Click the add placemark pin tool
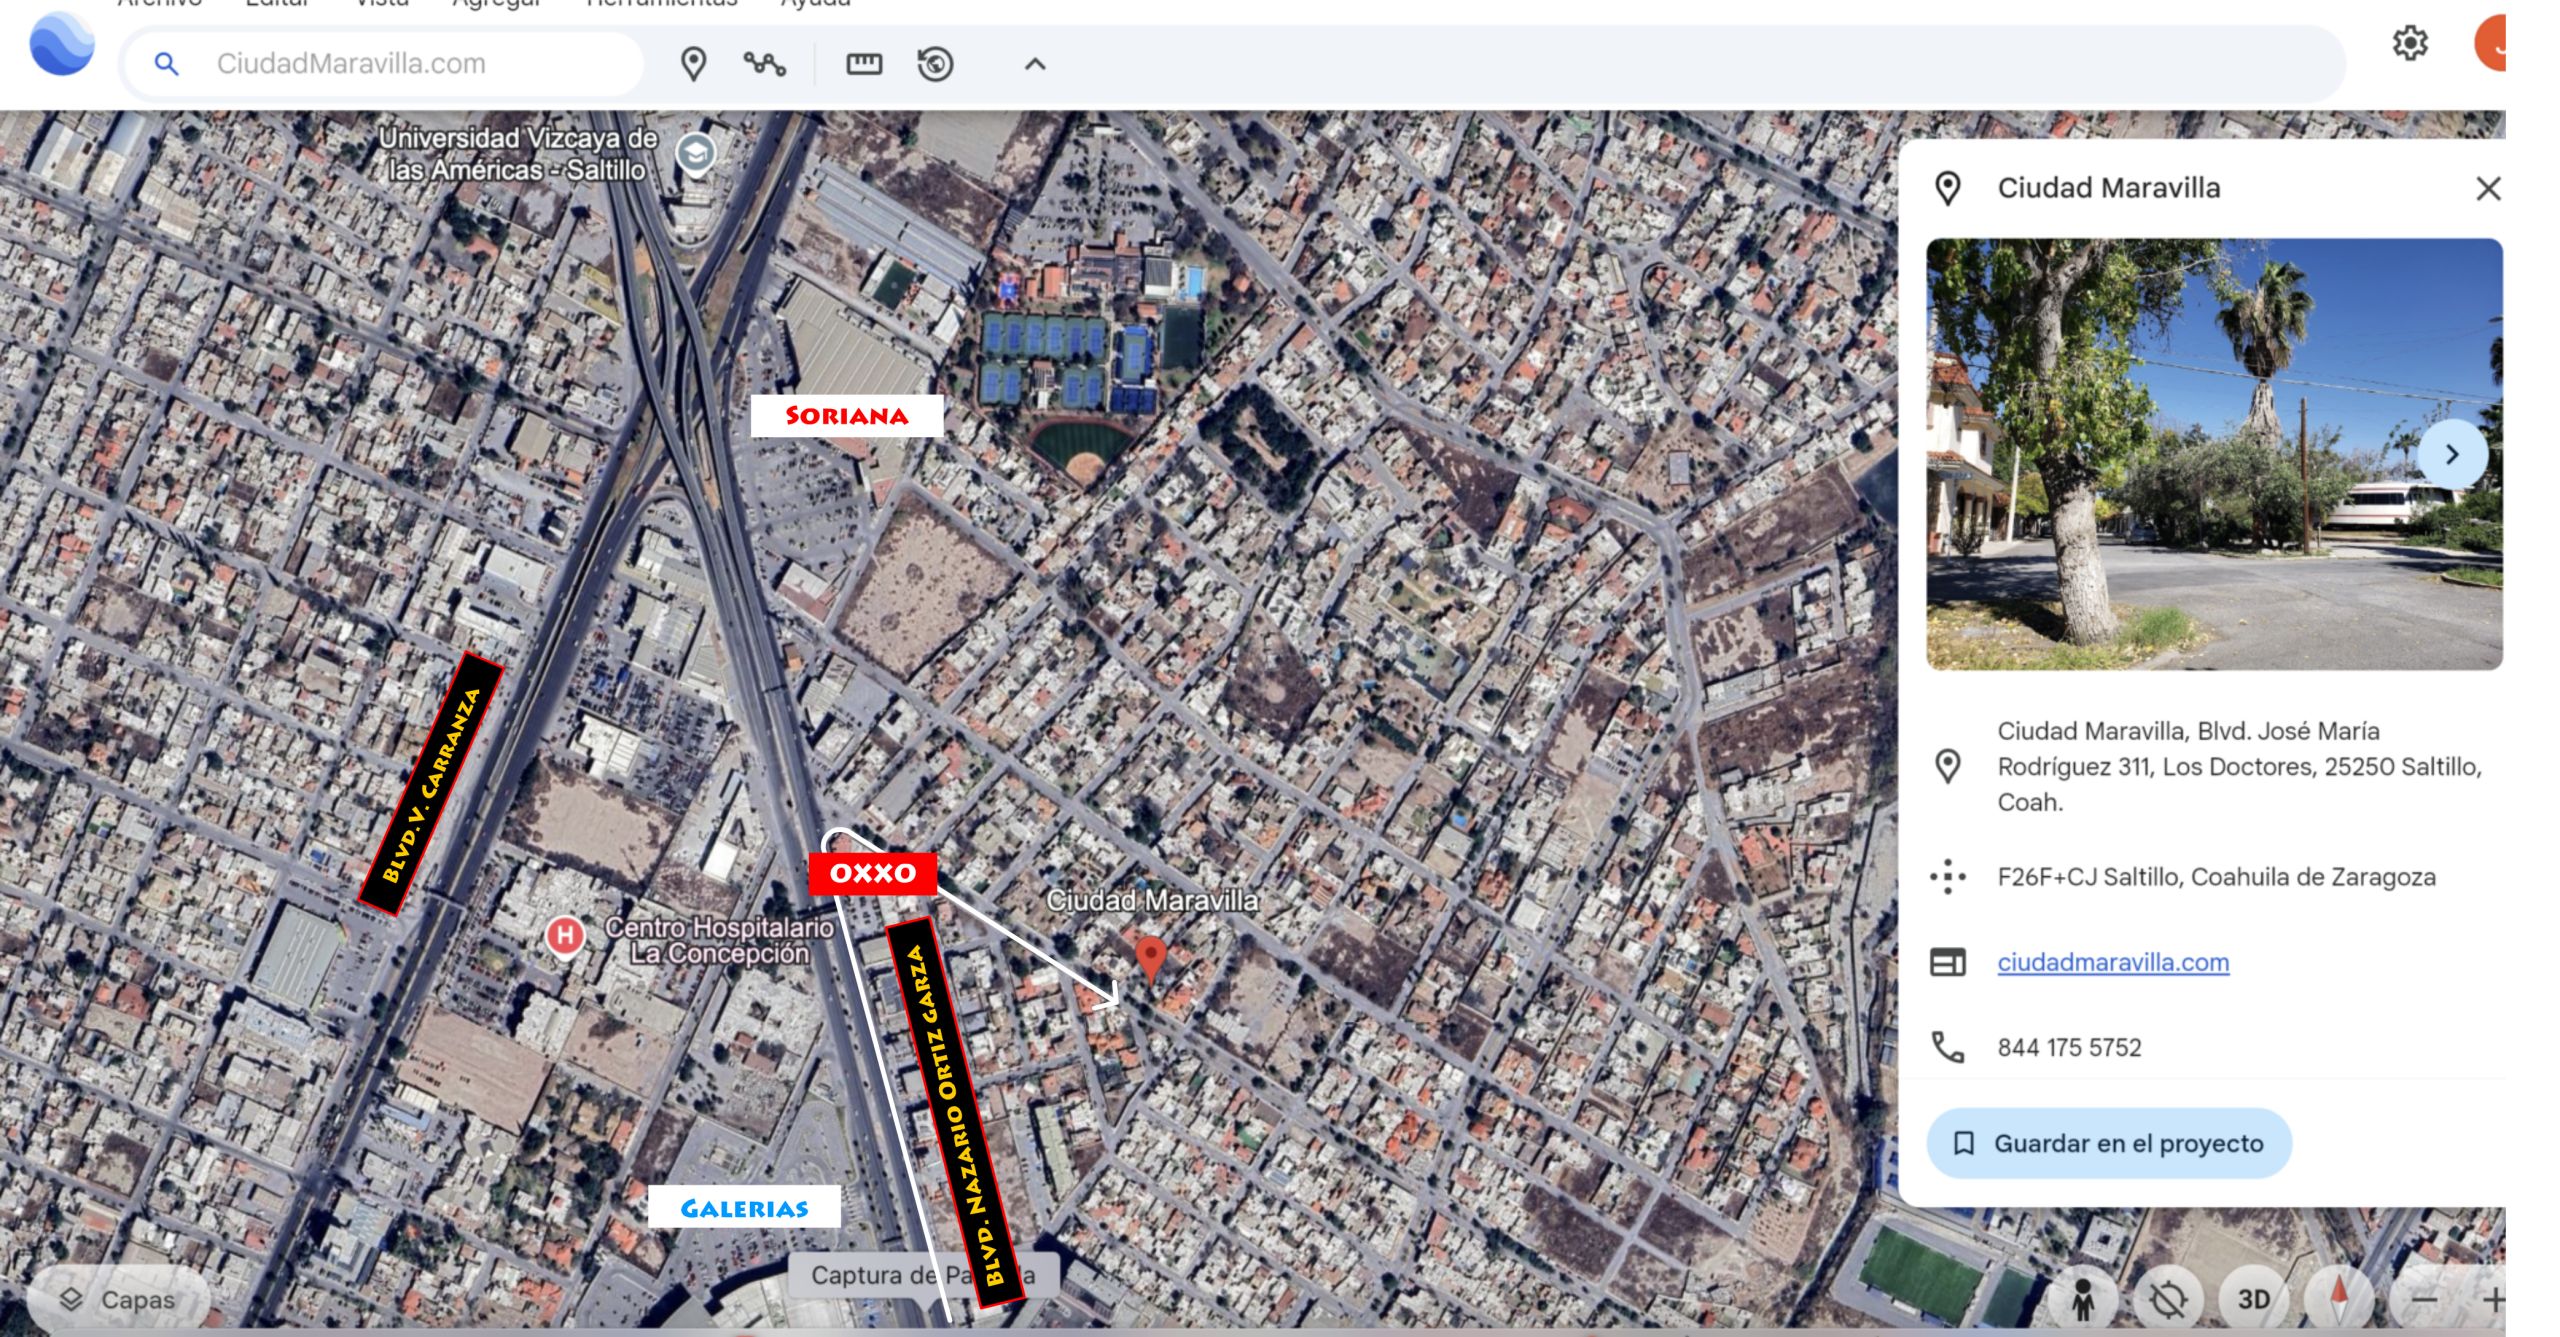This screenshot has width=2560, height=1337. 693,64
